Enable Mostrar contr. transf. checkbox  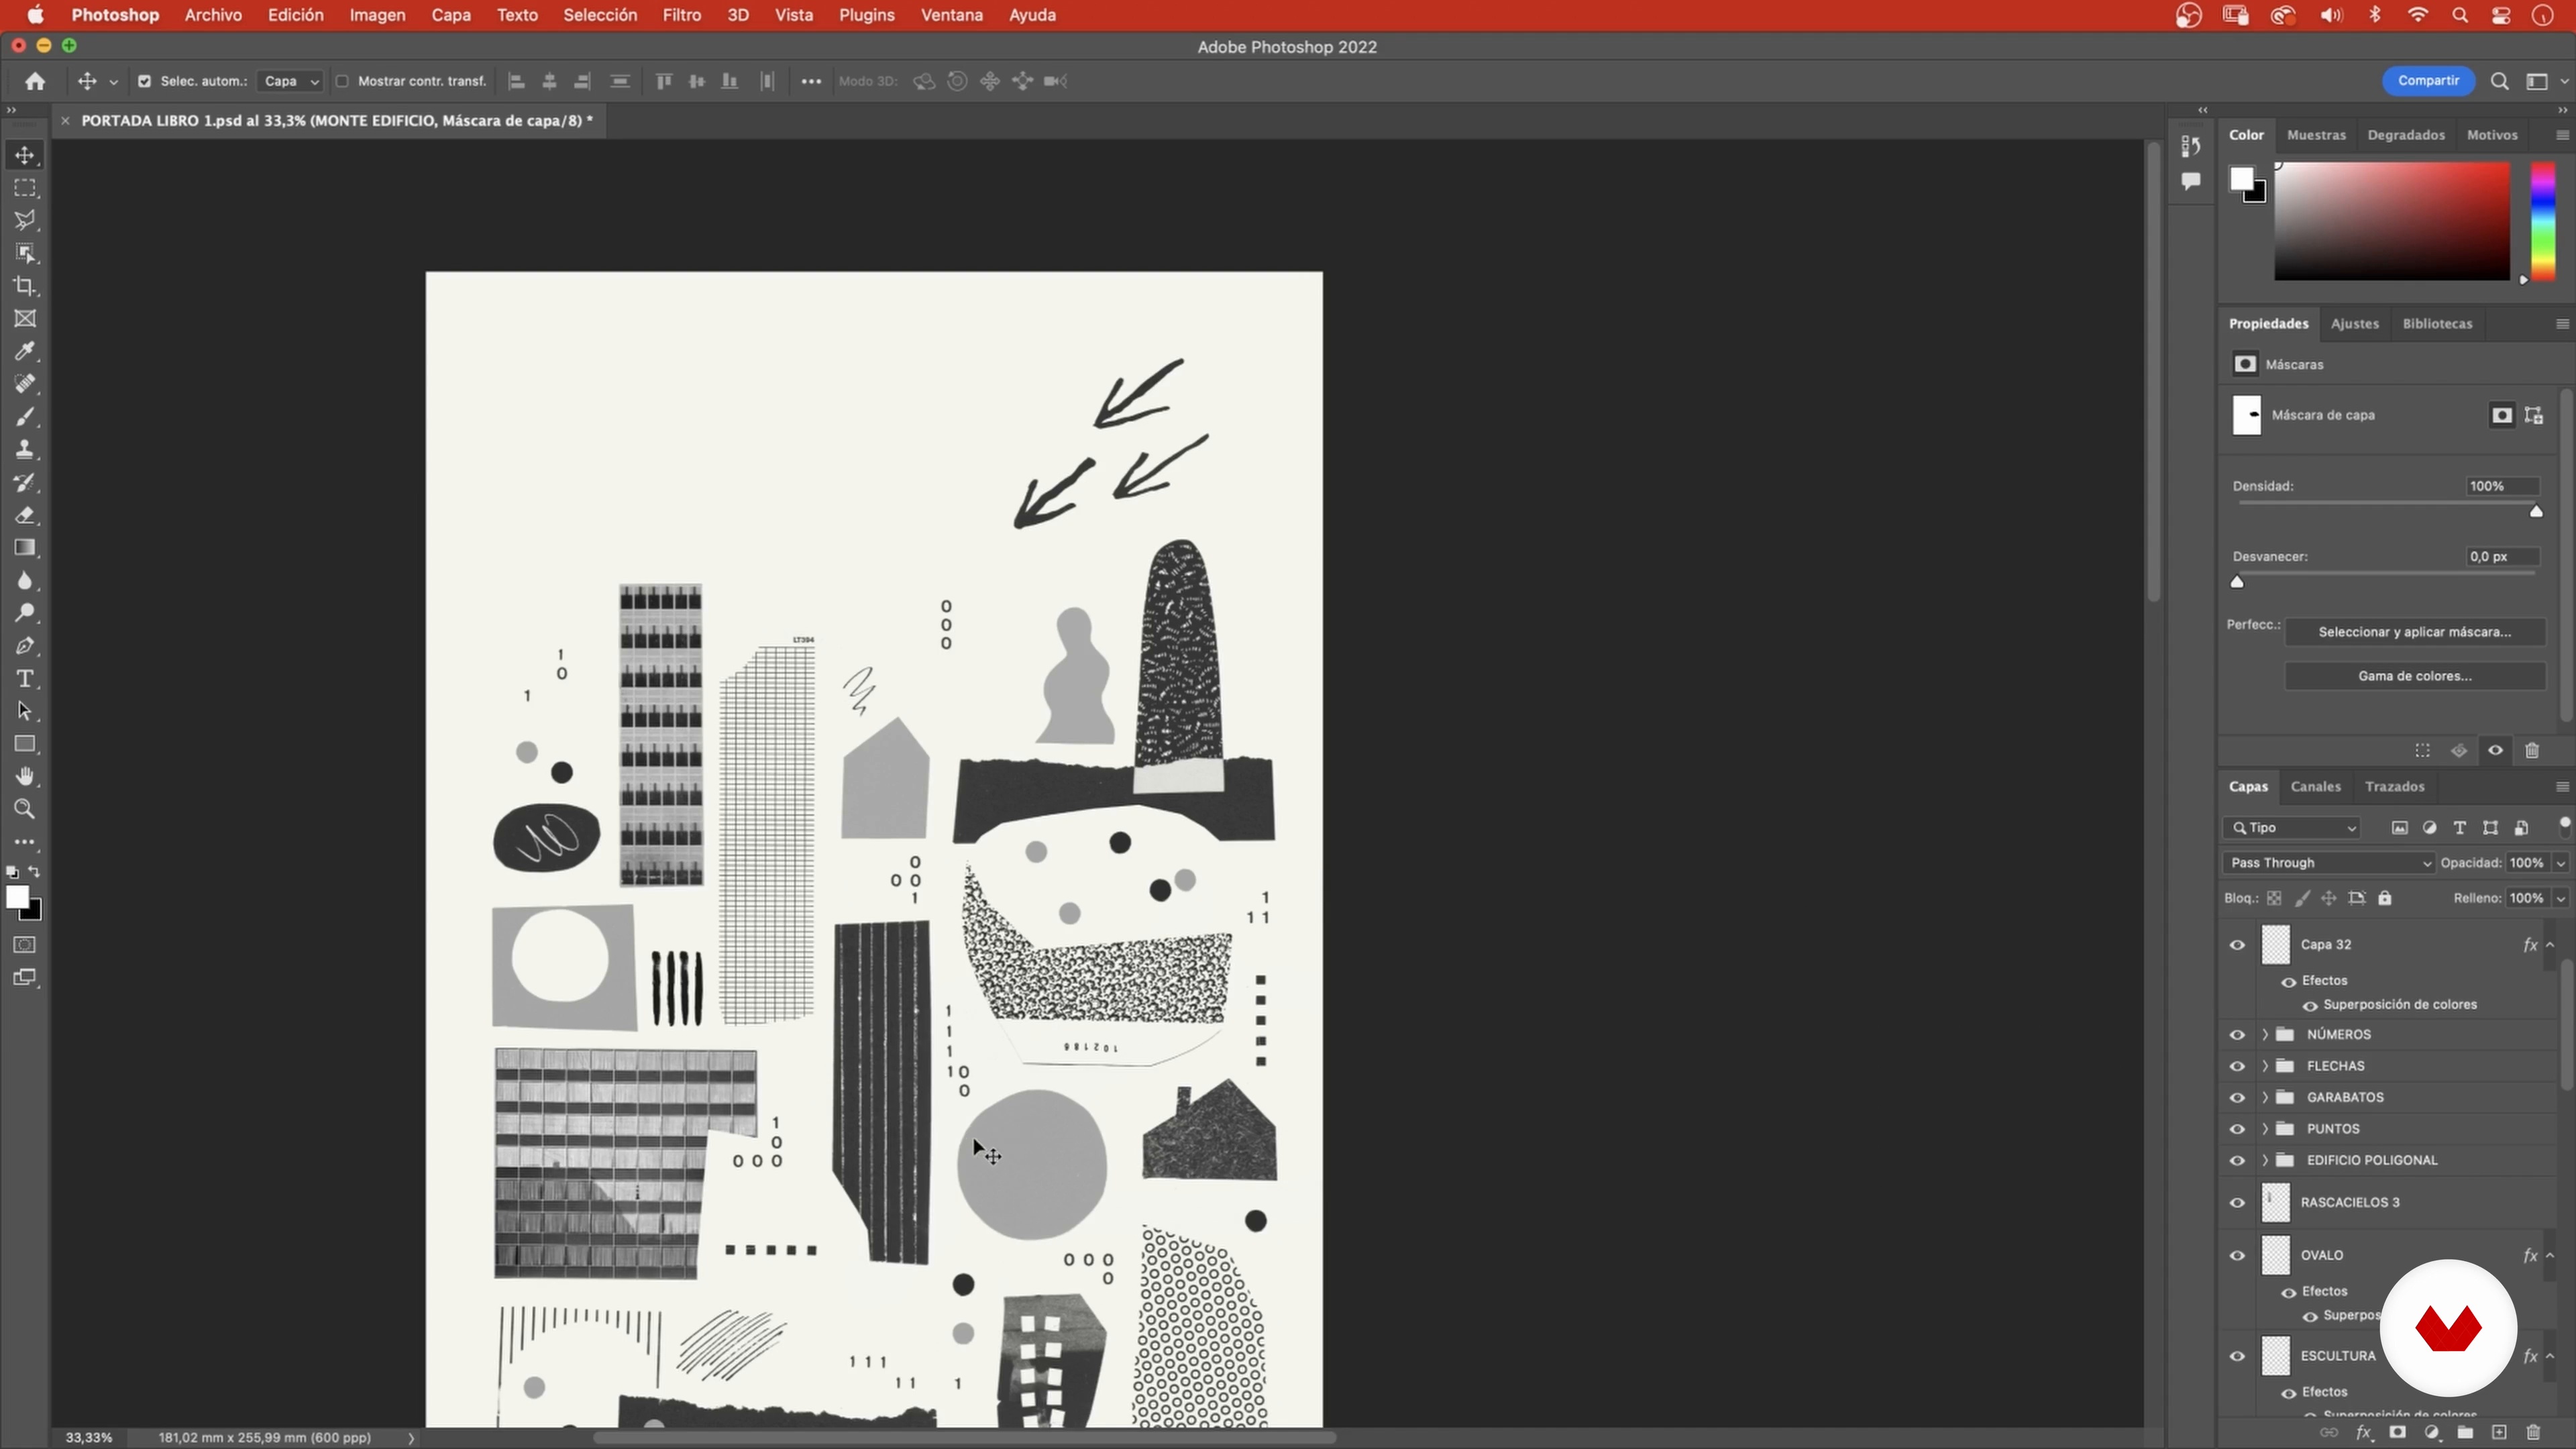pyautogui.click(x=342, y=81)
